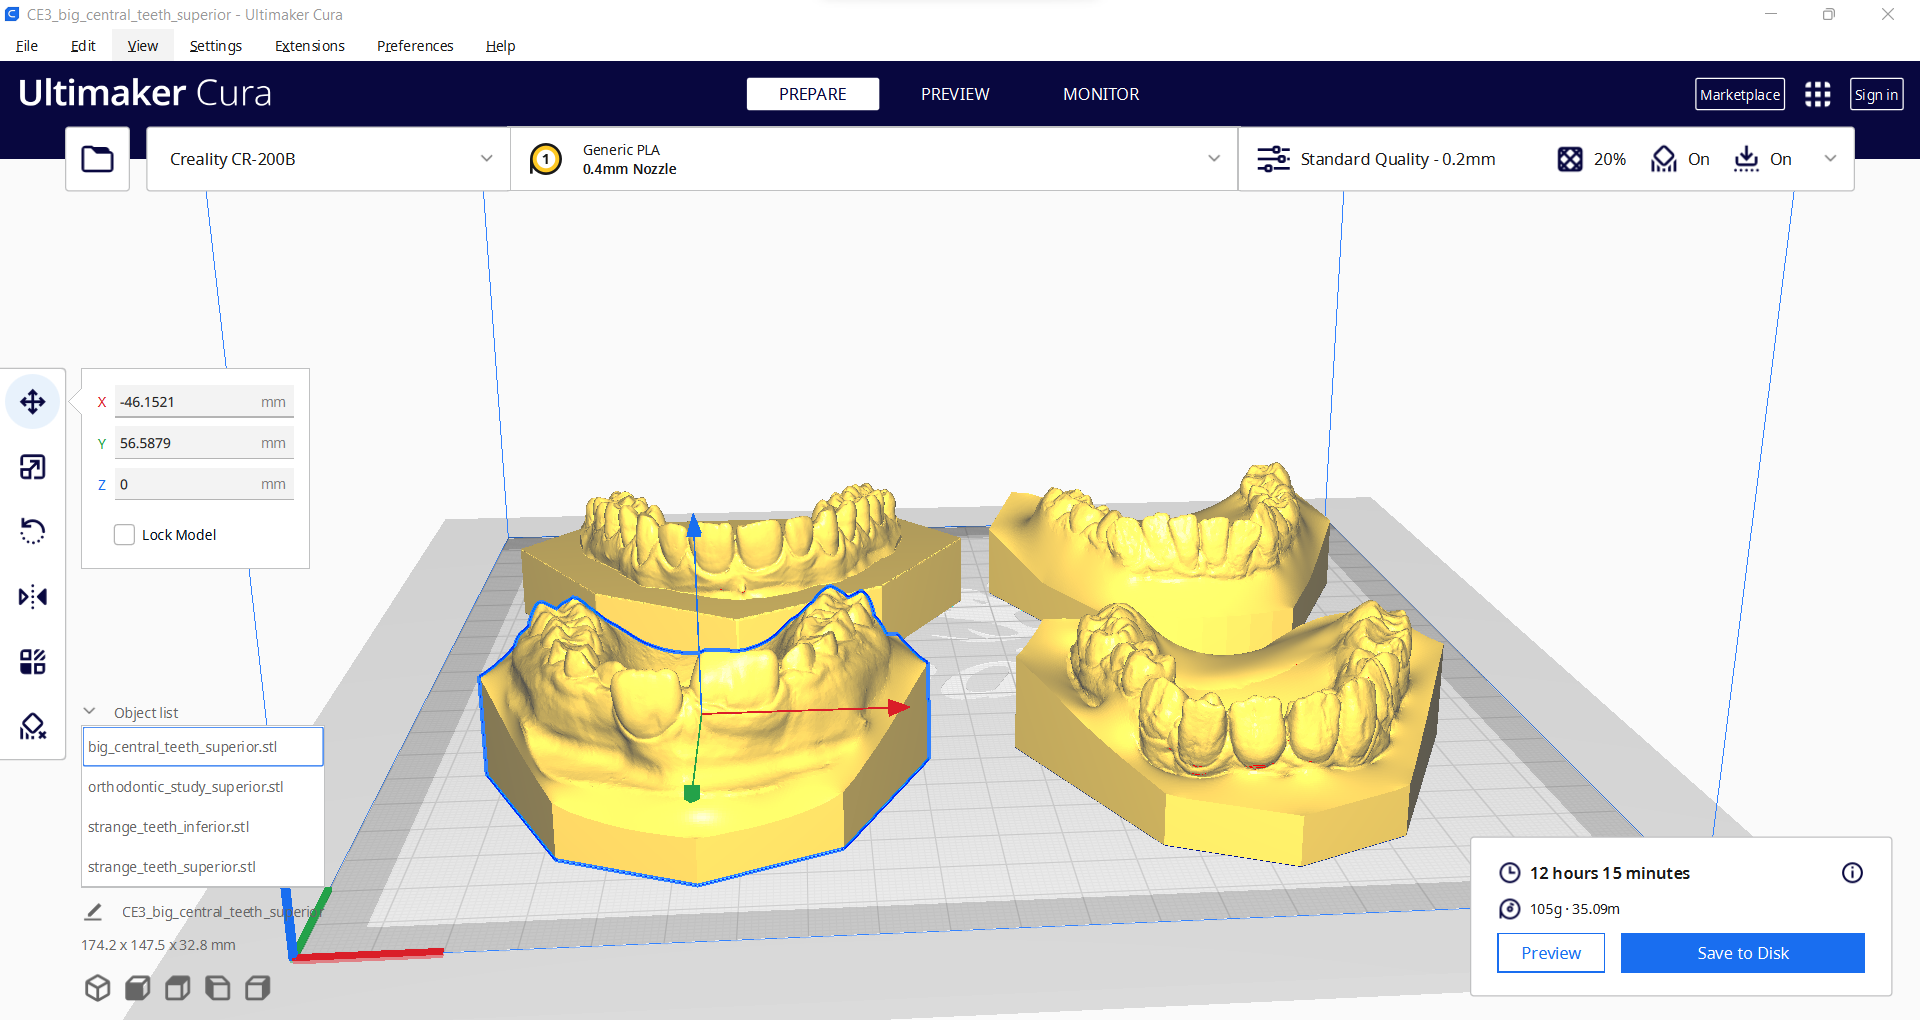Viewport: 1920px width, 1020px height.
Task: Select the Scale tool
Action: pos(33,467)
